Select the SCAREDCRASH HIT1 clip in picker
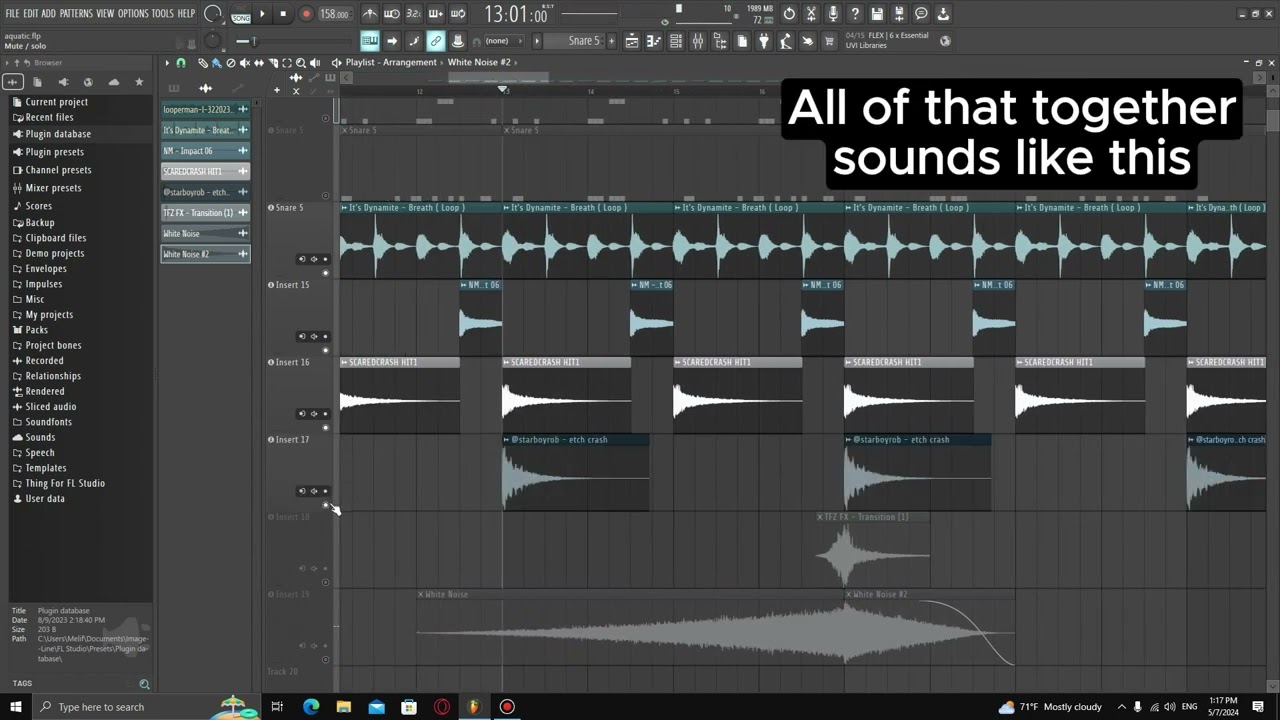This screenshot has width=1280, height=720. (x=205, y=171)
